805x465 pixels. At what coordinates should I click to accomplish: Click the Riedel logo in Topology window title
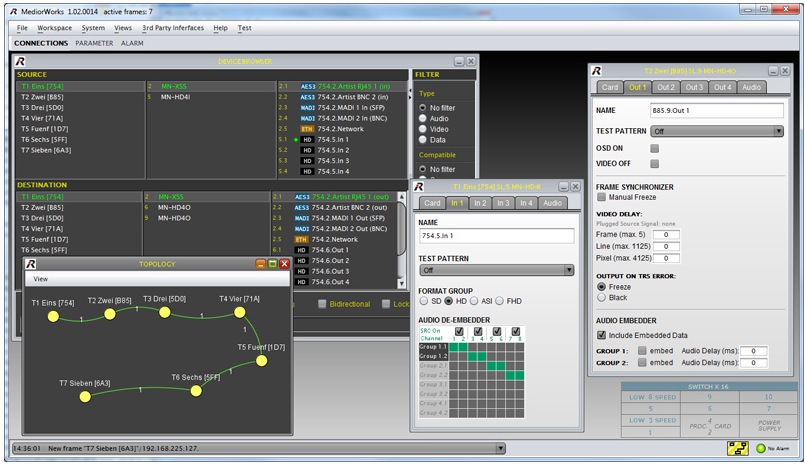click(x=30, y=264)
